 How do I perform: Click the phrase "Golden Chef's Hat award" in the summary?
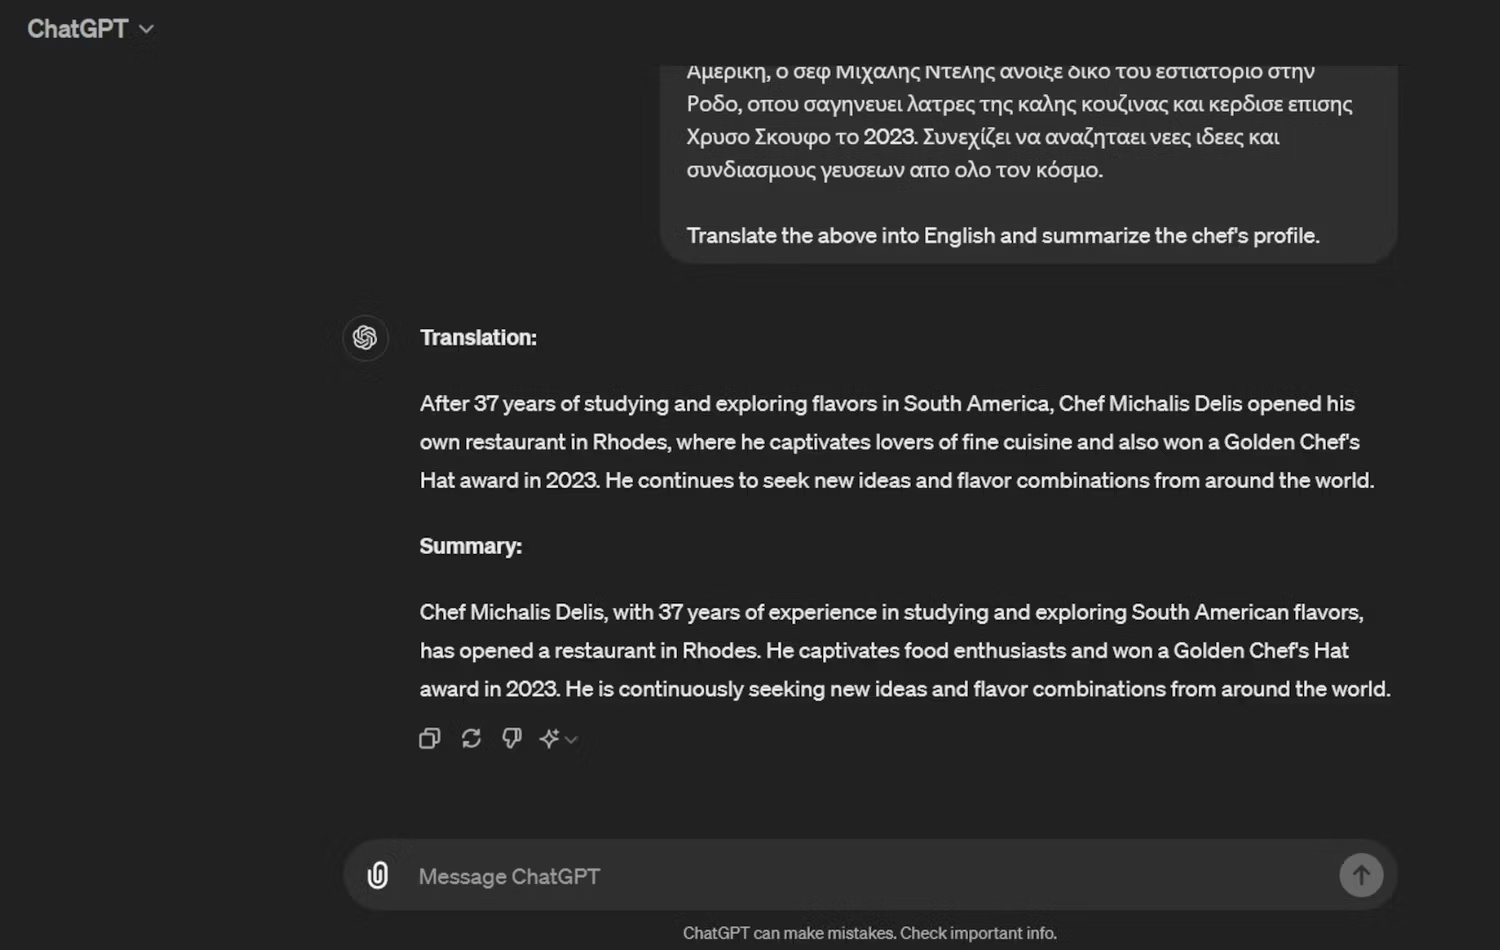pos(1260,651)
